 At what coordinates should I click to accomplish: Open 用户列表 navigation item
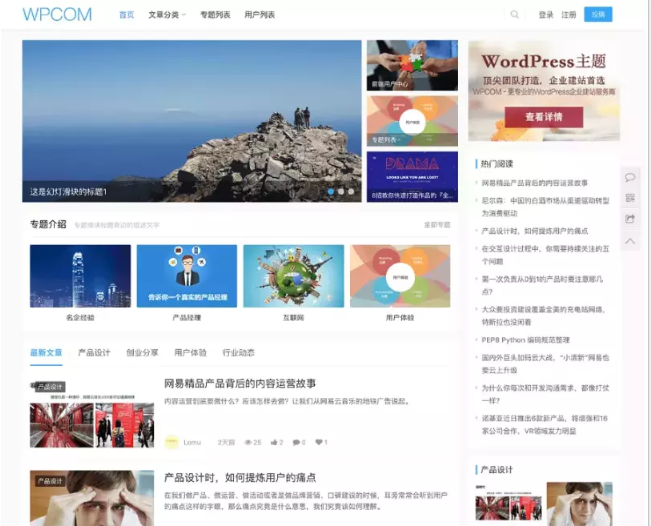(x=259, y=15)
